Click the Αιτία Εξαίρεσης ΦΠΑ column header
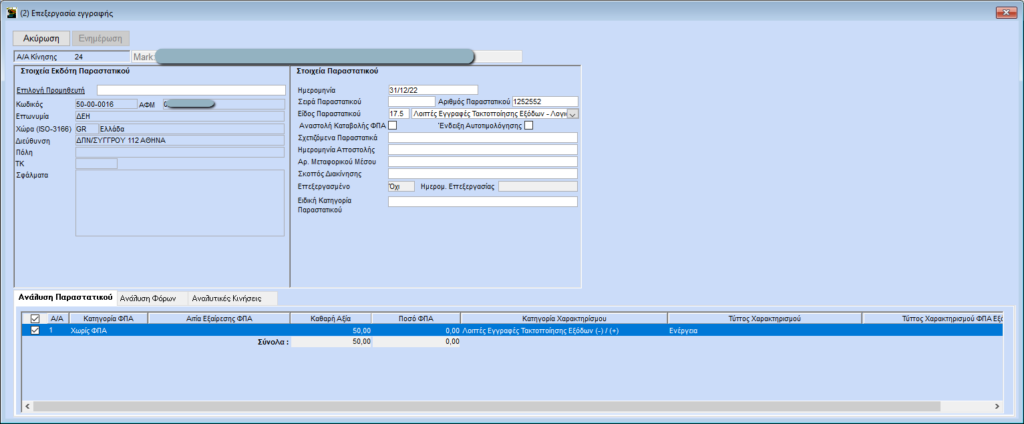Image resolution: width=1024 pixels, height=424 pixels. [220, 318]
